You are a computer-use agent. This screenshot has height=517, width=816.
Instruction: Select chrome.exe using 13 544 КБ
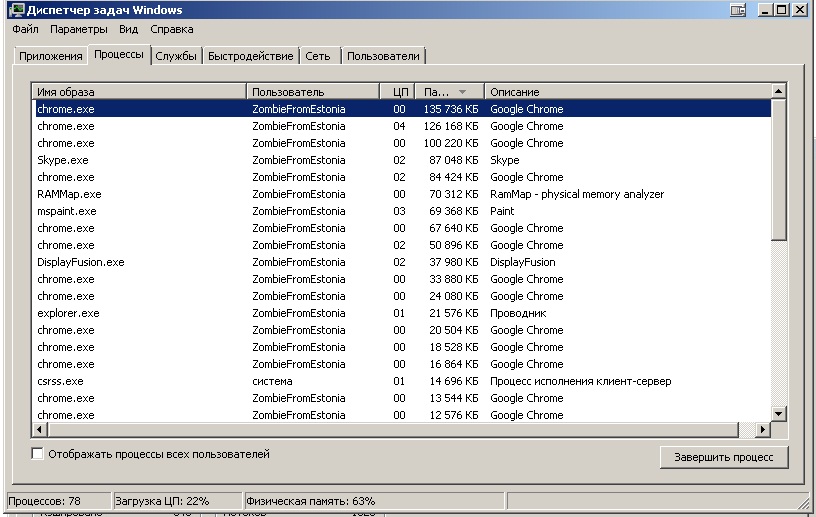[x=401, y=398]
